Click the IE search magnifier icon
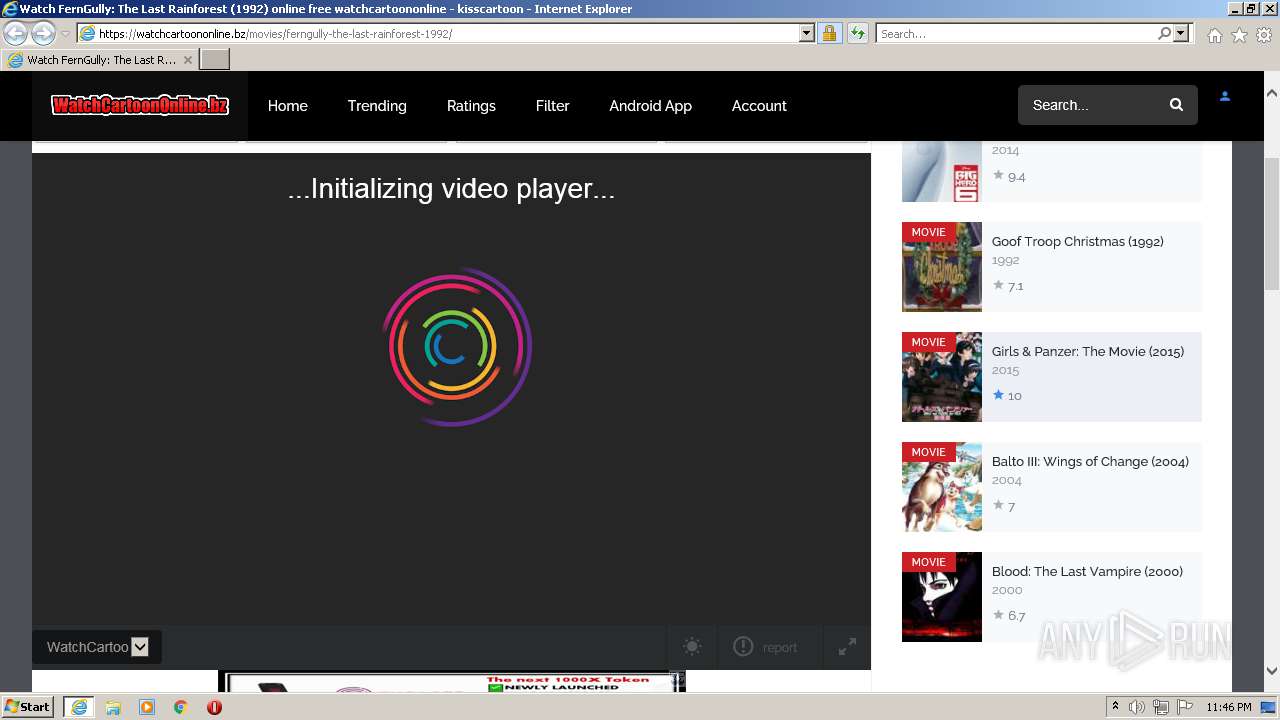This screenshot has height=720, width=1280. pyautogui.click(x=1164, y=33)
